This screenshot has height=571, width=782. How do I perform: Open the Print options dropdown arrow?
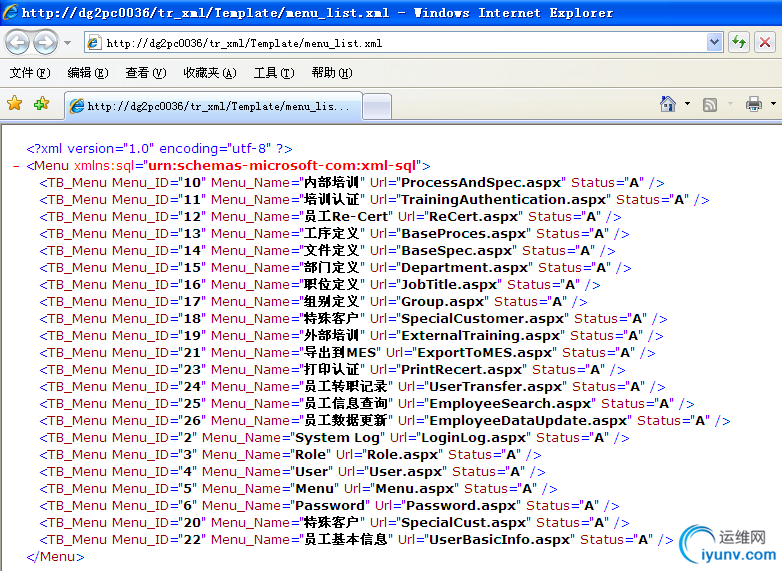[773, 104]
